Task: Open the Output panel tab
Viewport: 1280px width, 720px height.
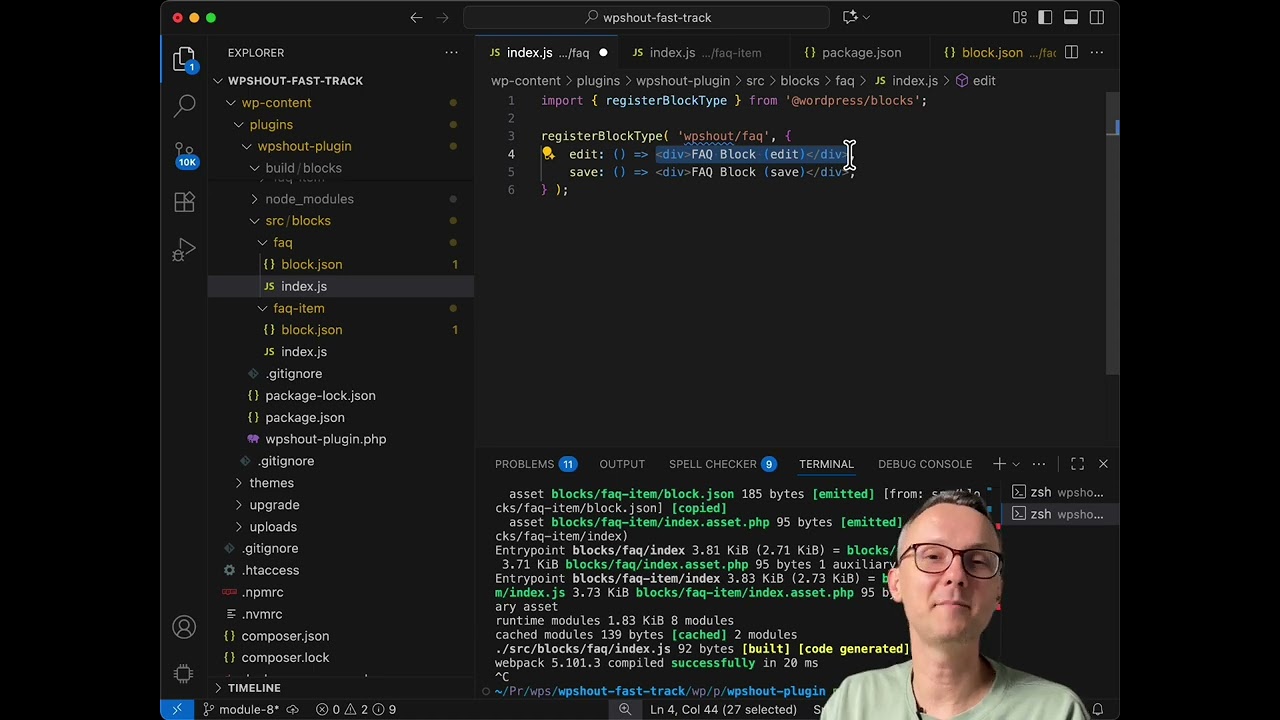Action: click(622, 464)
